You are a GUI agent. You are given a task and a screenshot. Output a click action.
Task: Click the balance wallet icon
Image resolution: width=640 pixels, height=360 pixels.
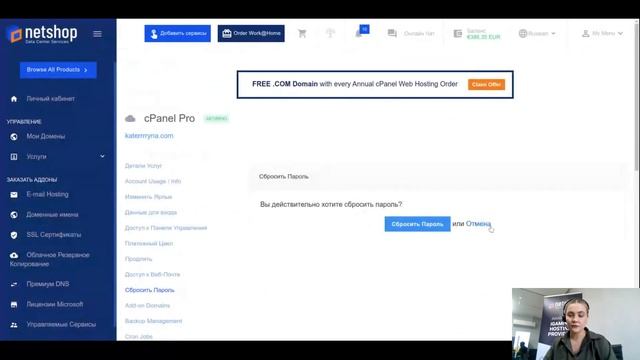point(458,33)
